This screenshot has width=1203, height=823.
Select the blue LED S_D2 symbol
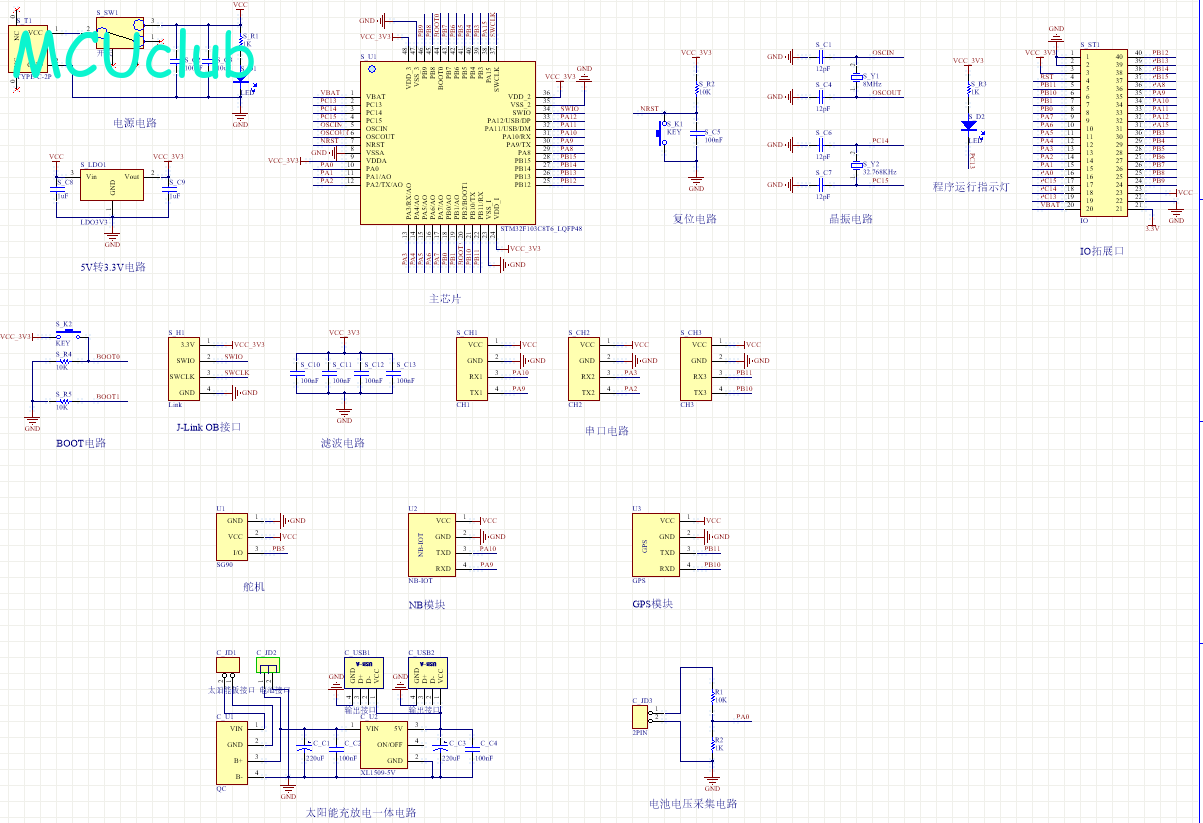[x=968, y=127]
